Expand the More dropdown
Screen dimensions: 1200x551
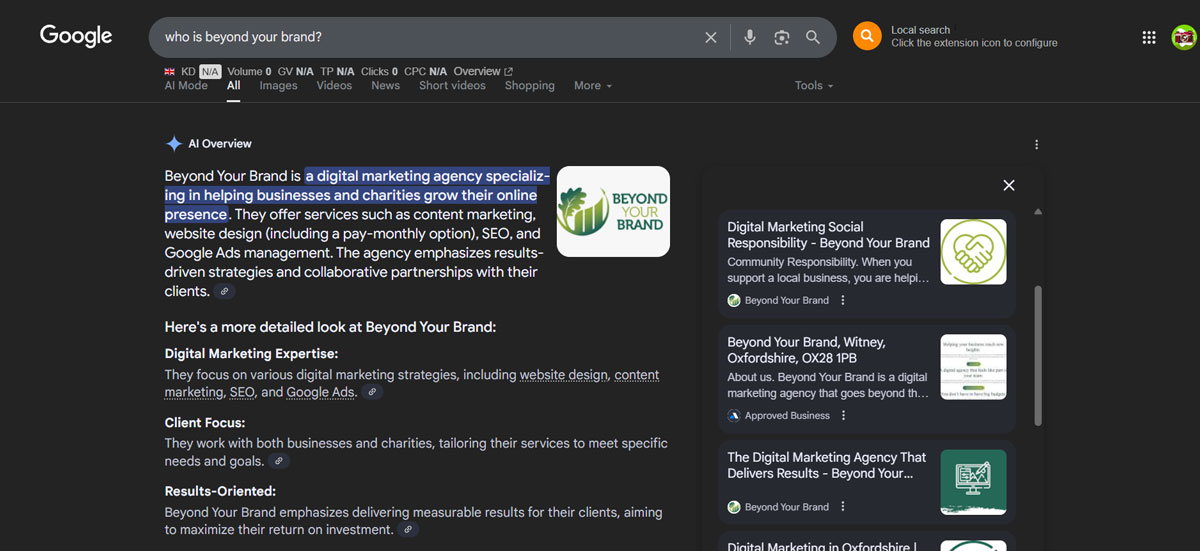(x=593, y=86)
